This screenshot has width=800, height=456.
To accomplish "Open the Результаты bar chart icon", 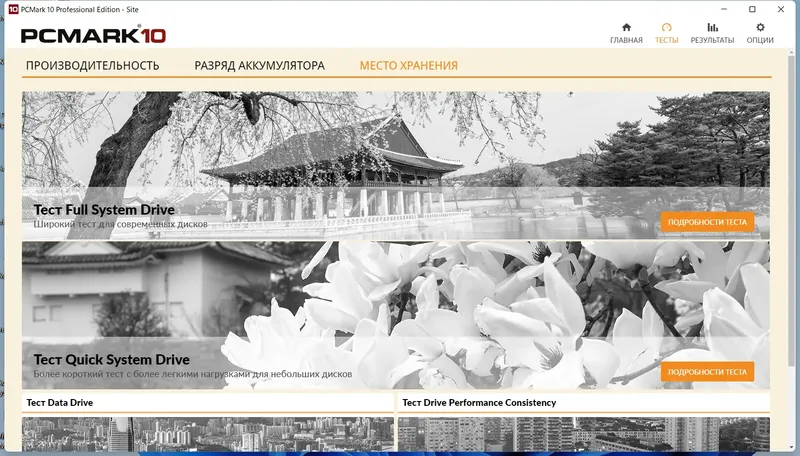I will click(x=712, y=28).
